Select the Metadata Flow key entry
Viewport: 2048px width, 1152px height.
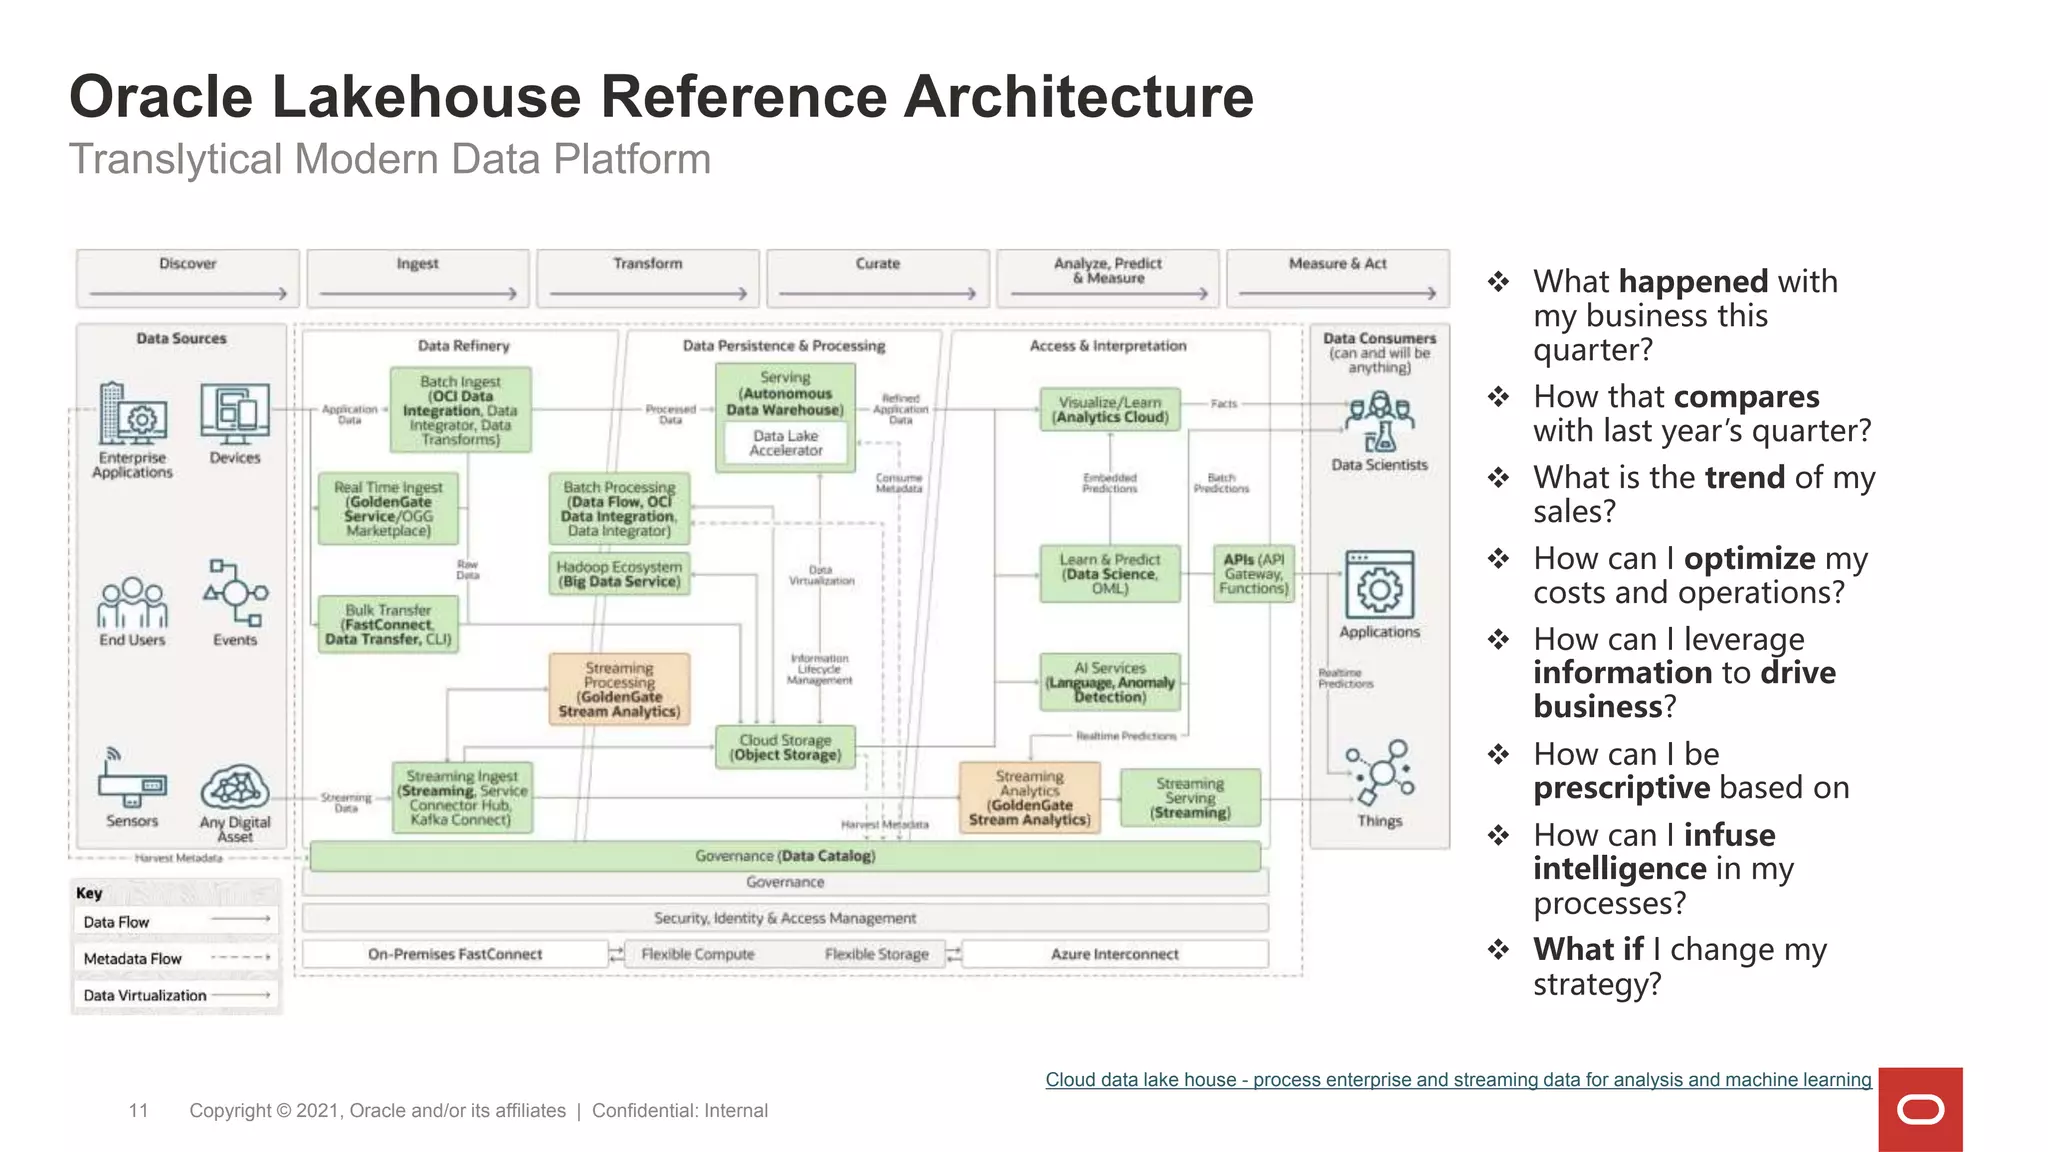pos(176,958)
